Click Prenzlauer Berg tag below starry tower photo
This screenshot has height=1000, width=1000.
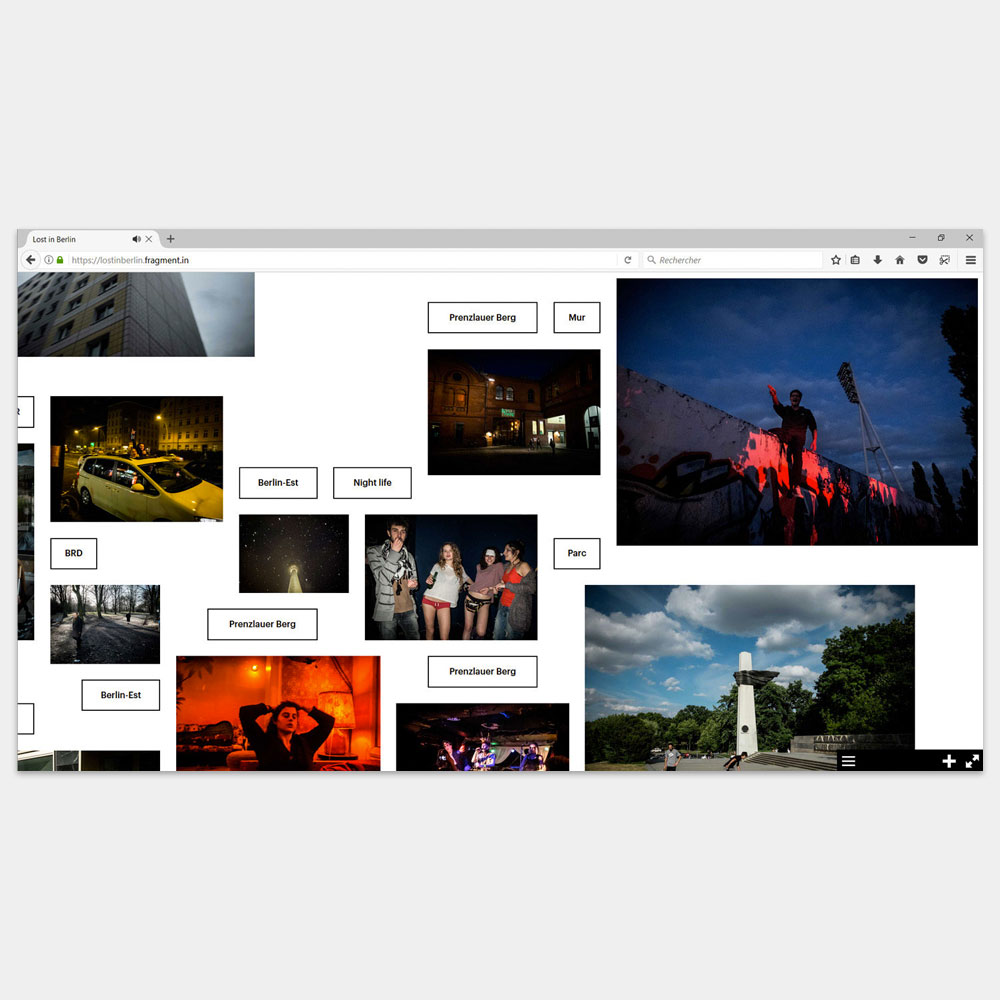tap(262, 624)
